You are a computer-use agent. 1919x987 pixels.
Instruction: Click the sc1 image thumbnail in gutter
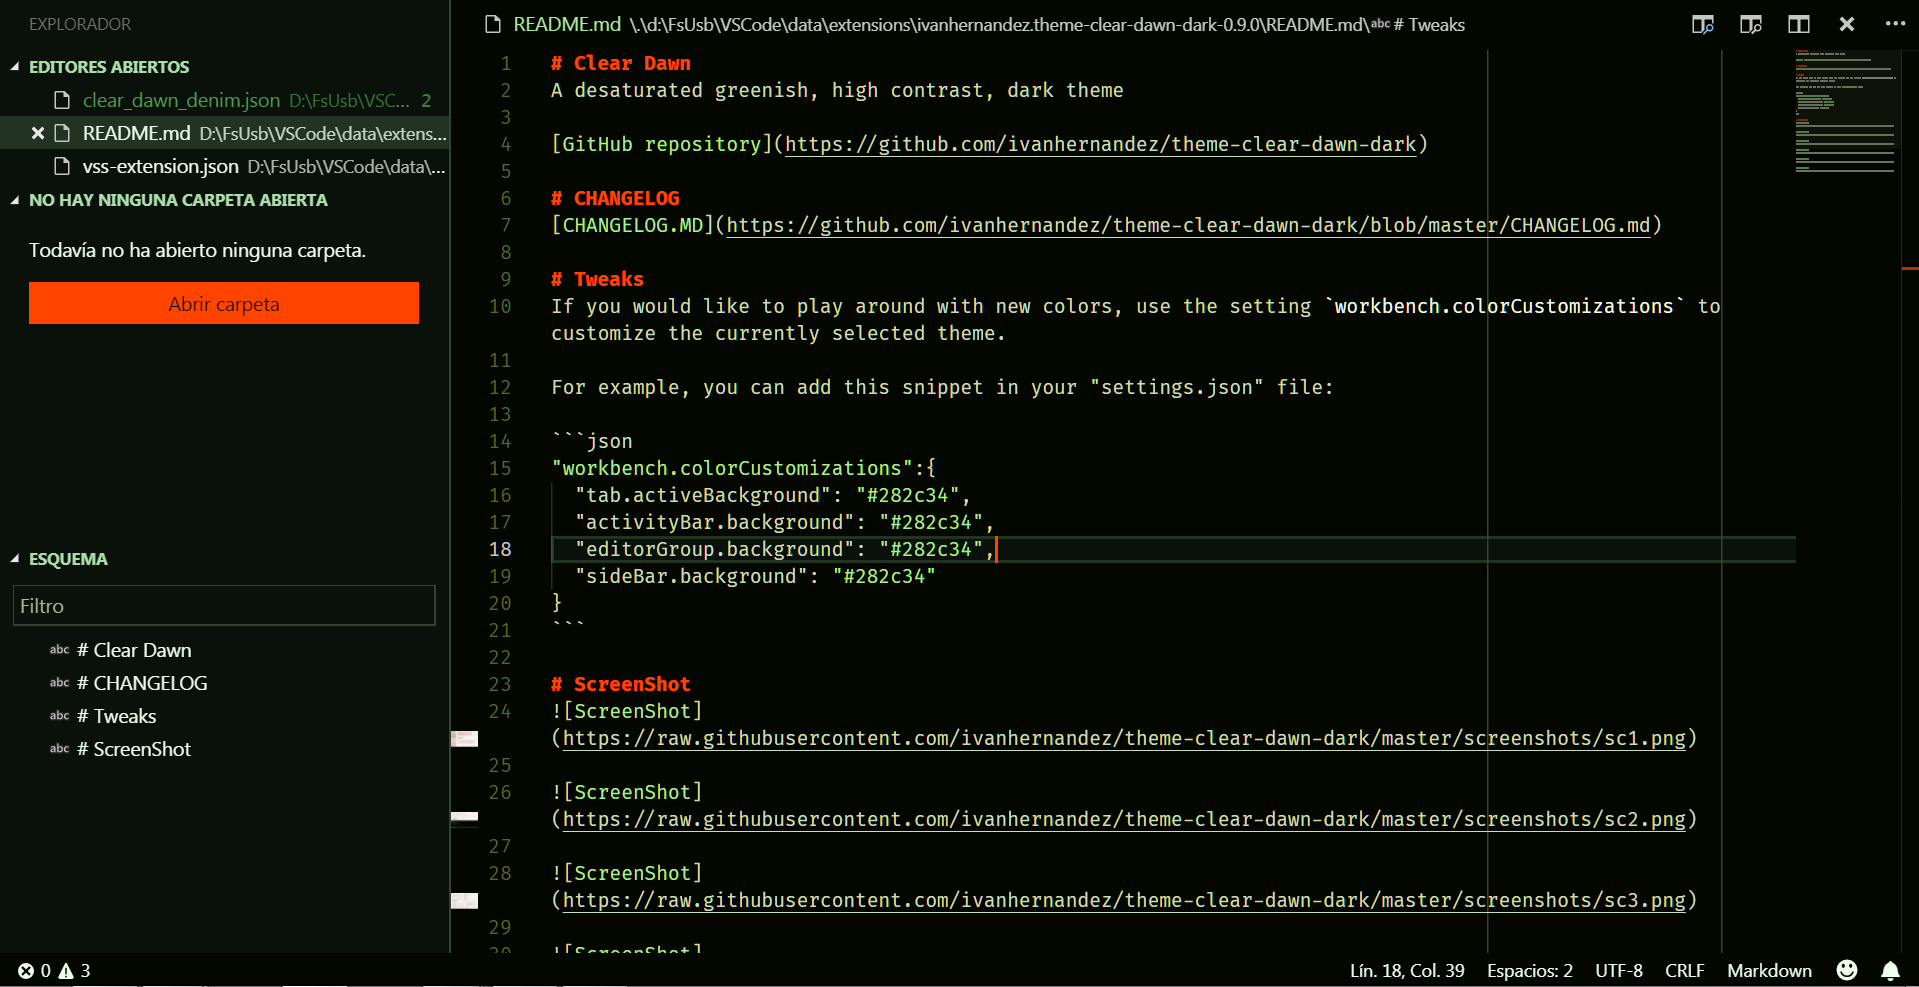coord(465,739)
